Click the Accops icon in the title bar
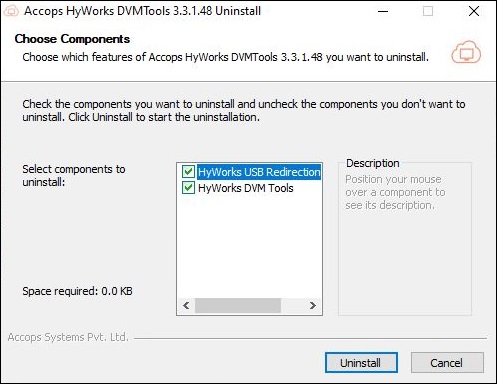 coord(11,11)
